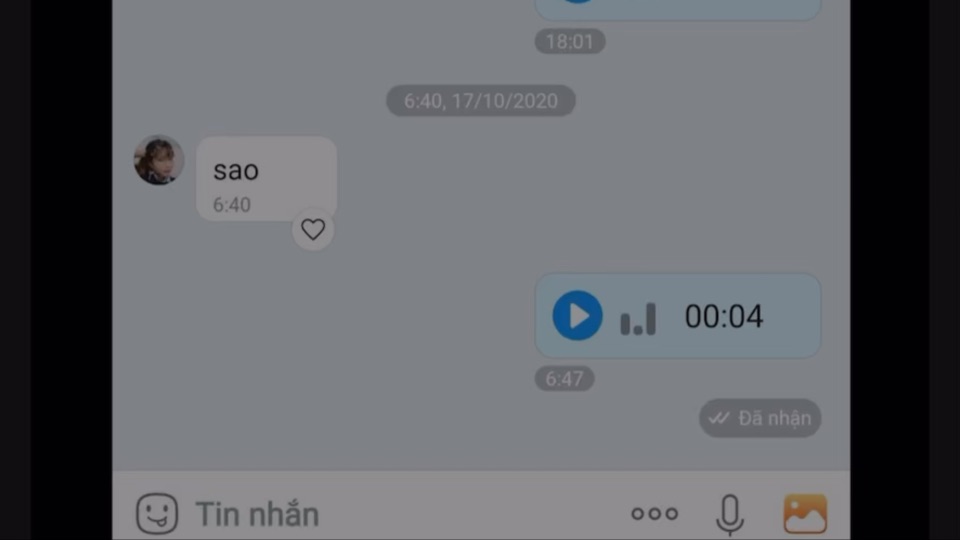Like the 'sao' message with heart
The width and height of the screenshot is (960, 540).
pos(313,230)
